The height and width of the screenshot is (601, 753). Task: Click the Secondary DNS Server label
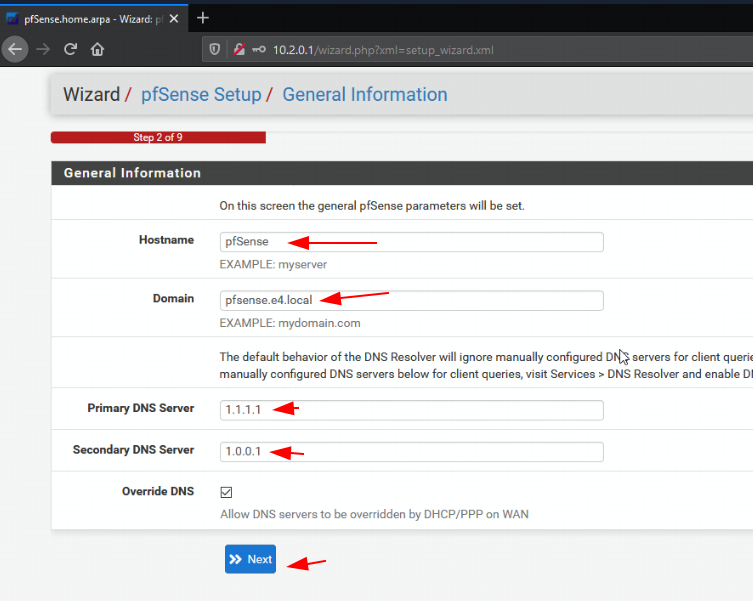tap(133, 450)
